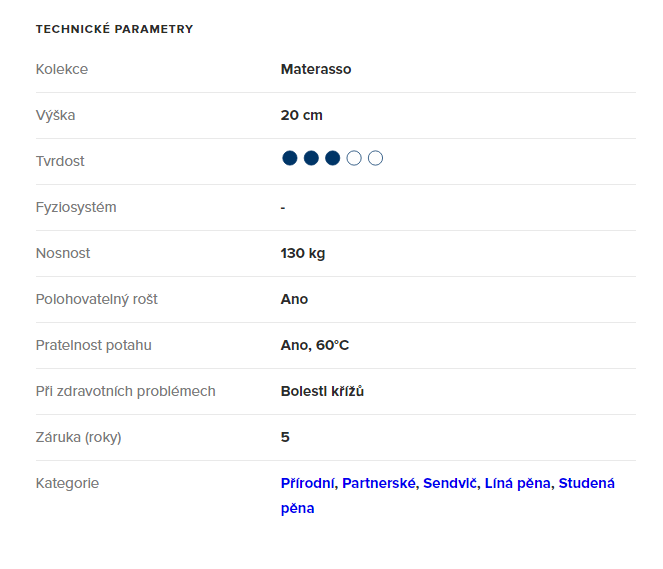
Task: Select the 20 cm height value
Action: [302, 115]
